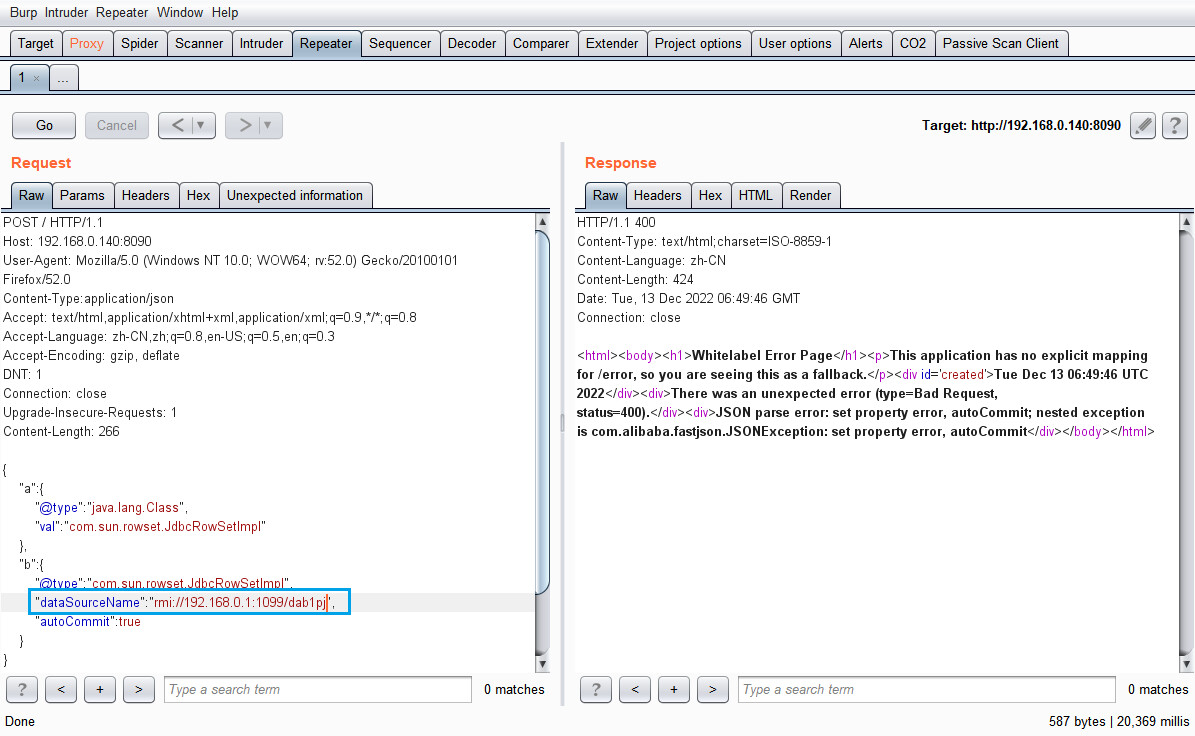
Task: Open the Burp menu
Action: tap(23, 12)
